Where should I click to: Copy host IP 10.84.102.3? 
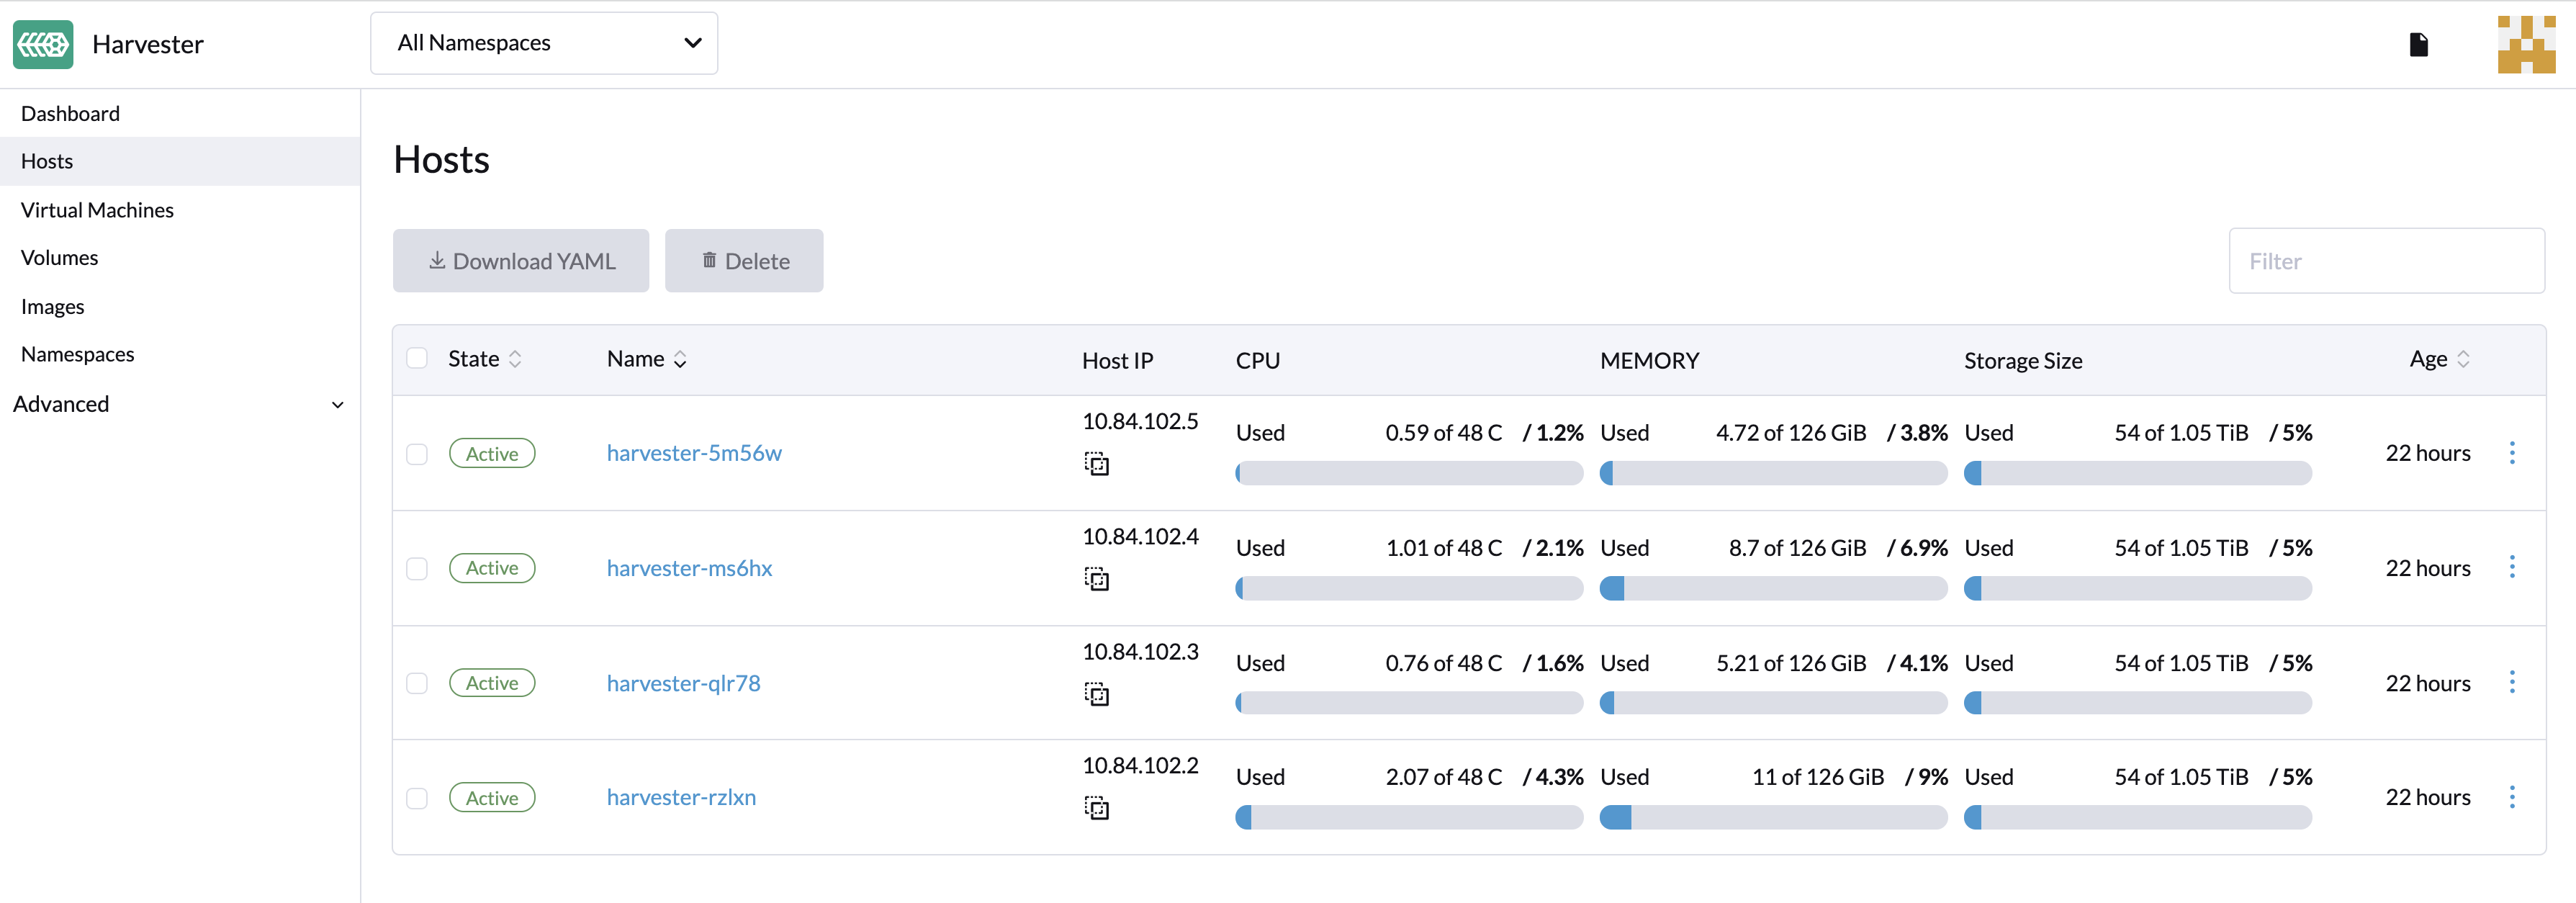(1096, 694)
